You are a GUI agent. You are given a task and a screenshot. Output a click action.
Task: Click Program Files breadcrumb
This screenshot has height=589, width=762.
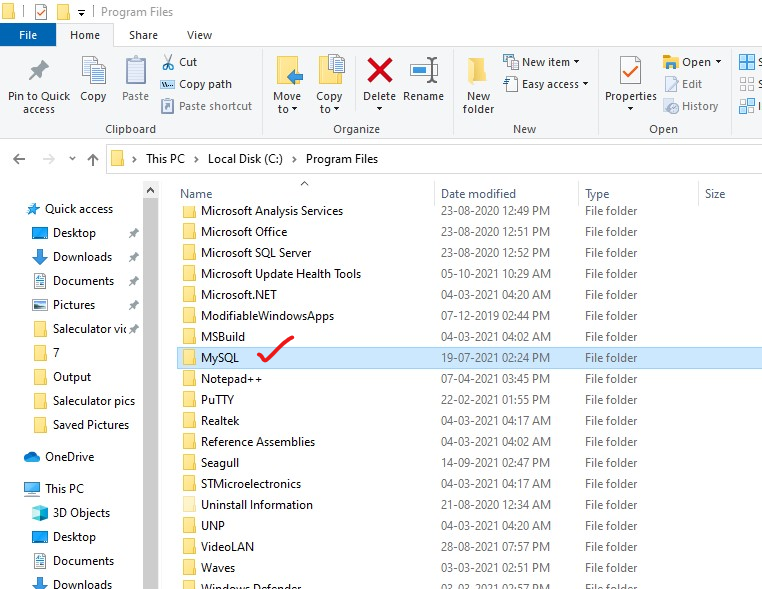342,159
